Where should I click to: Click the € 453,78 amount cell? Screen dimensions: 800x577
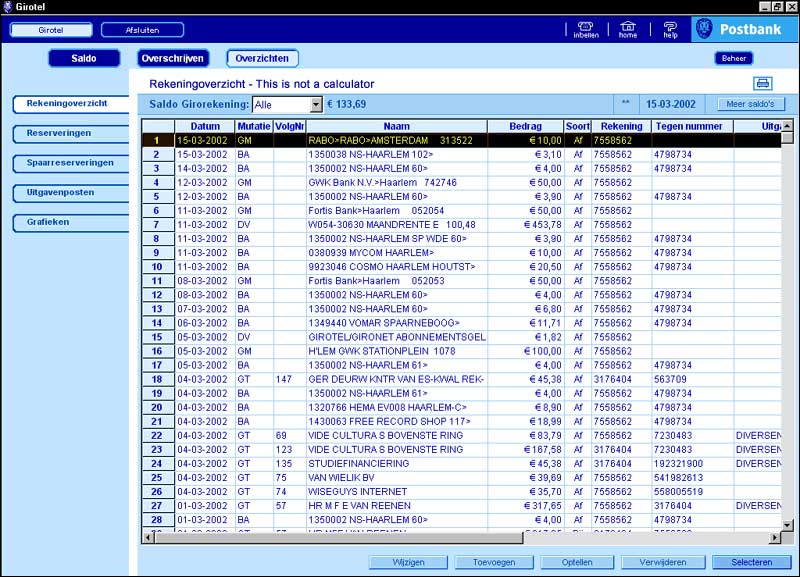[x=526, y=224]
